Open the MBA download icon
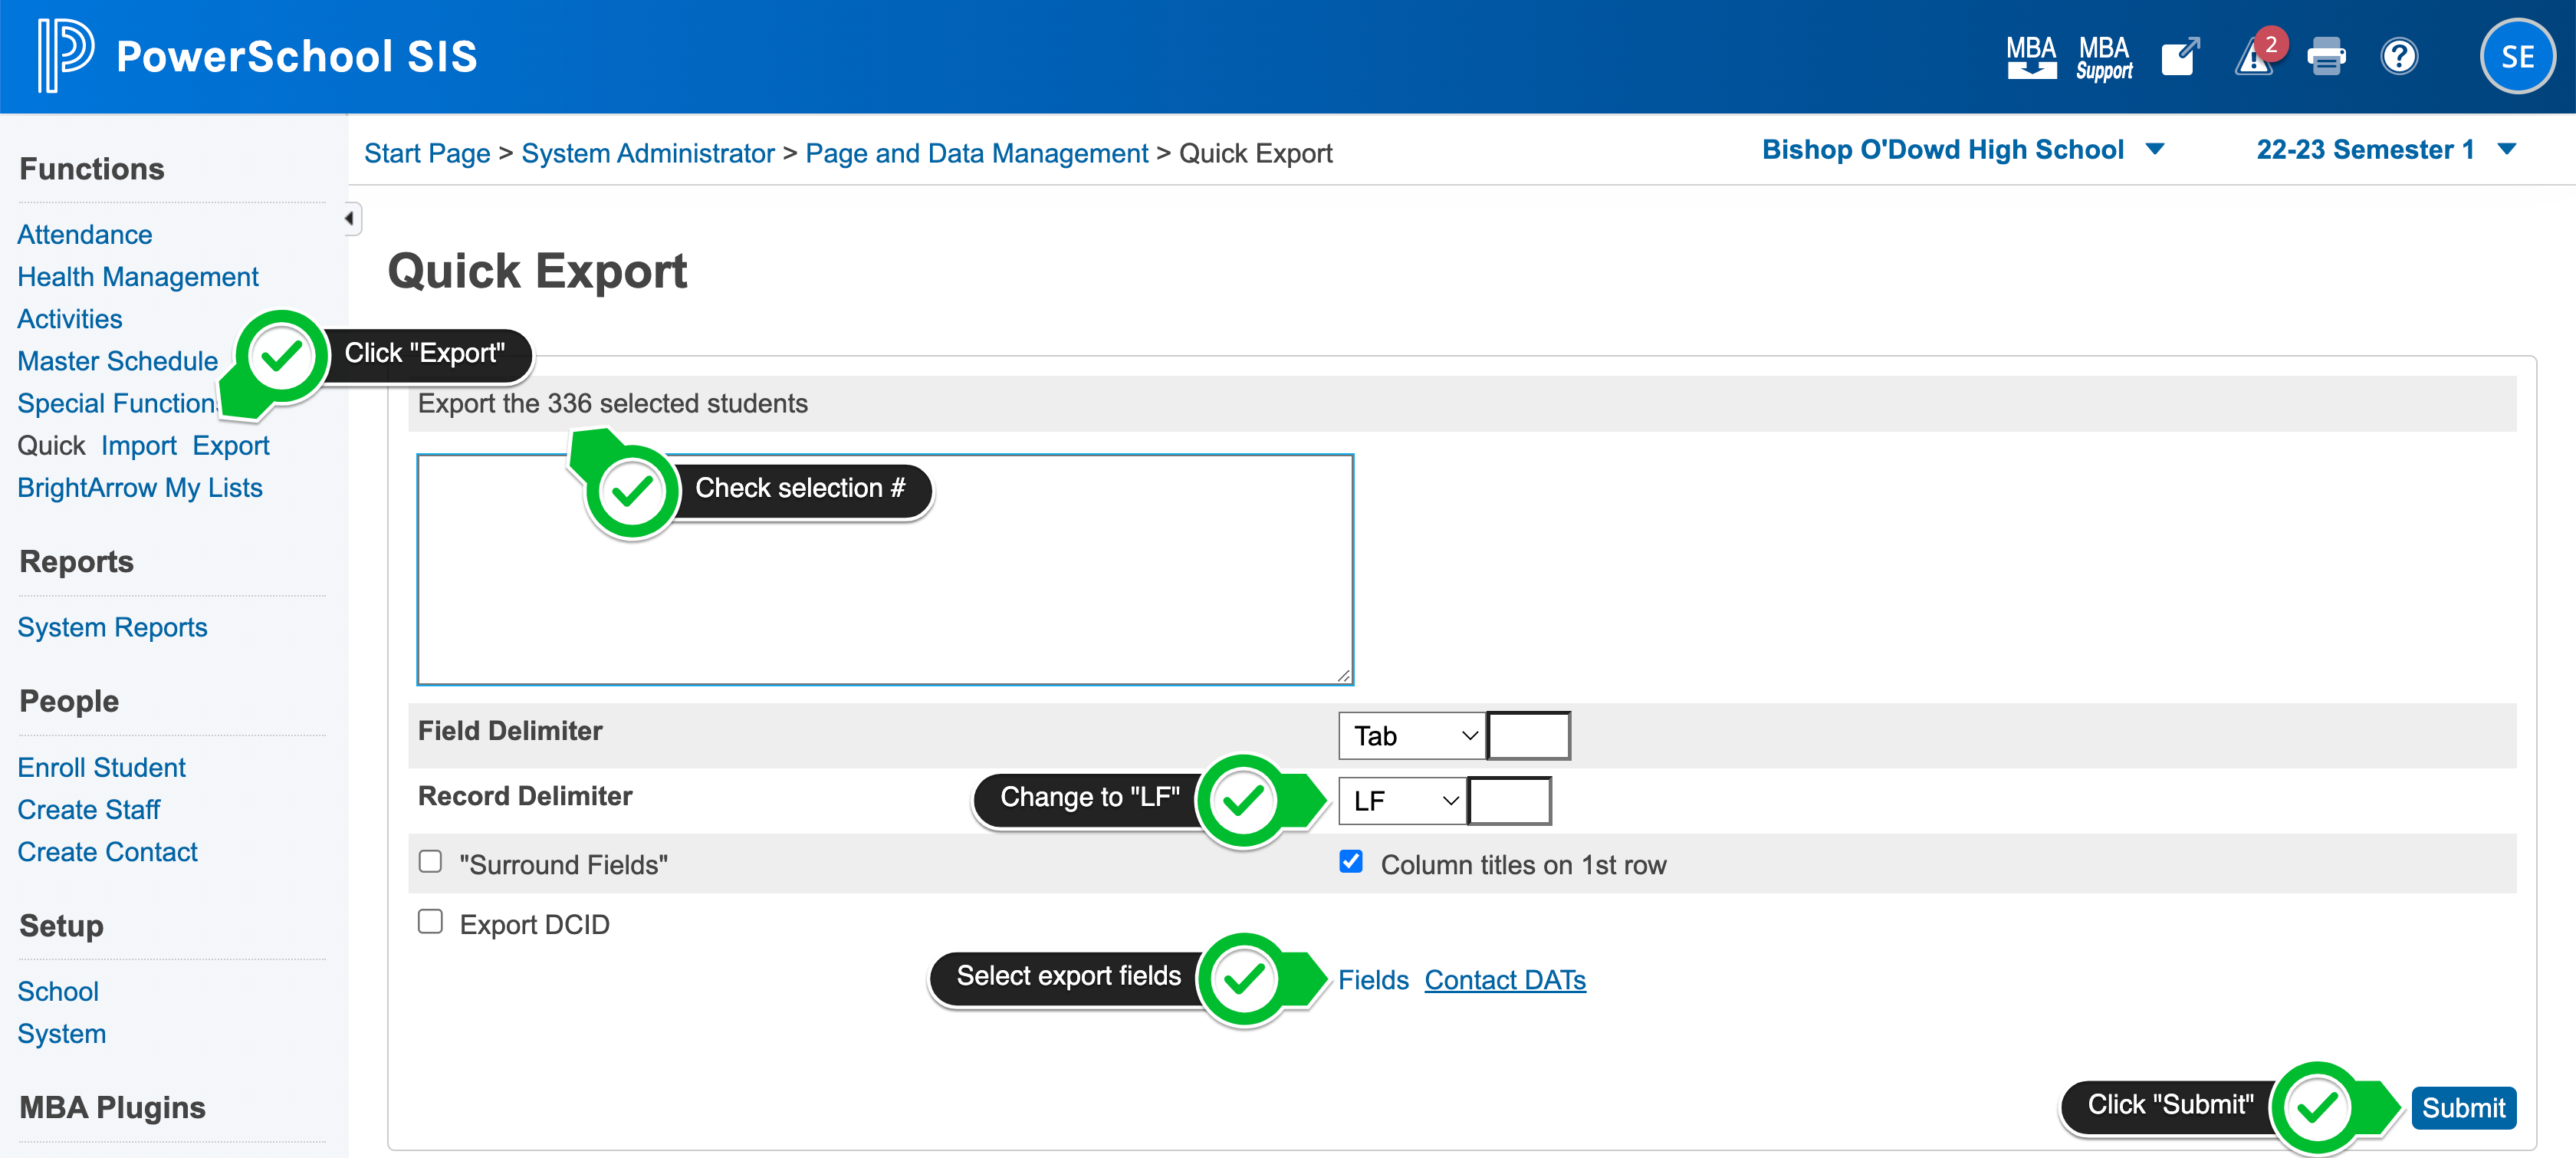This screenshot has width=2576, height=1158. click(x=2031, y=57)
